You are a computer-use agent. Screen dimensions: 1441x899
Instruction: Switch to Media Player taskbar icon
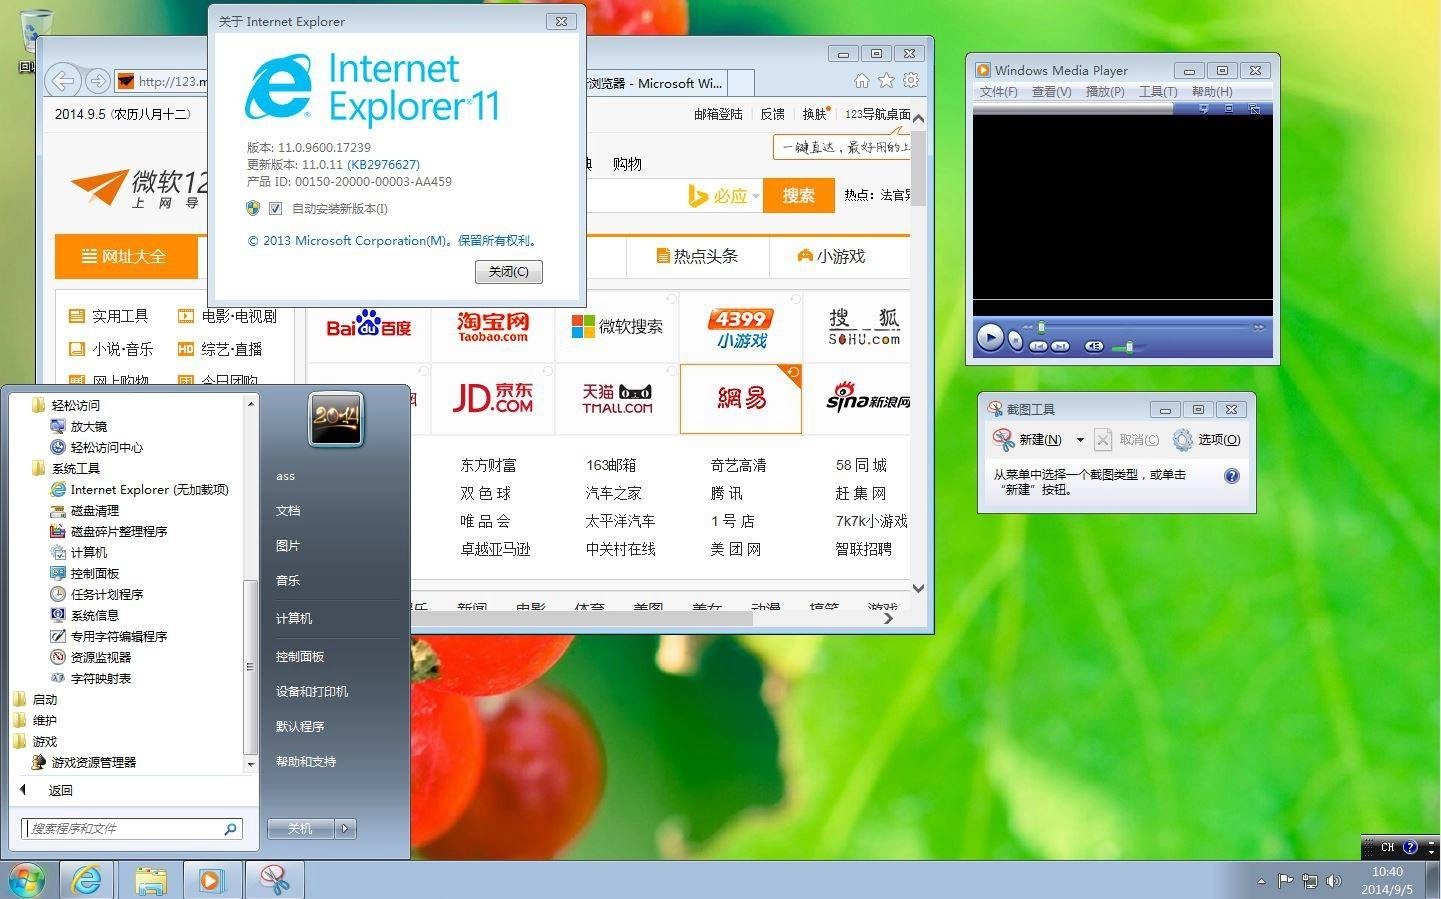(211, 880)
